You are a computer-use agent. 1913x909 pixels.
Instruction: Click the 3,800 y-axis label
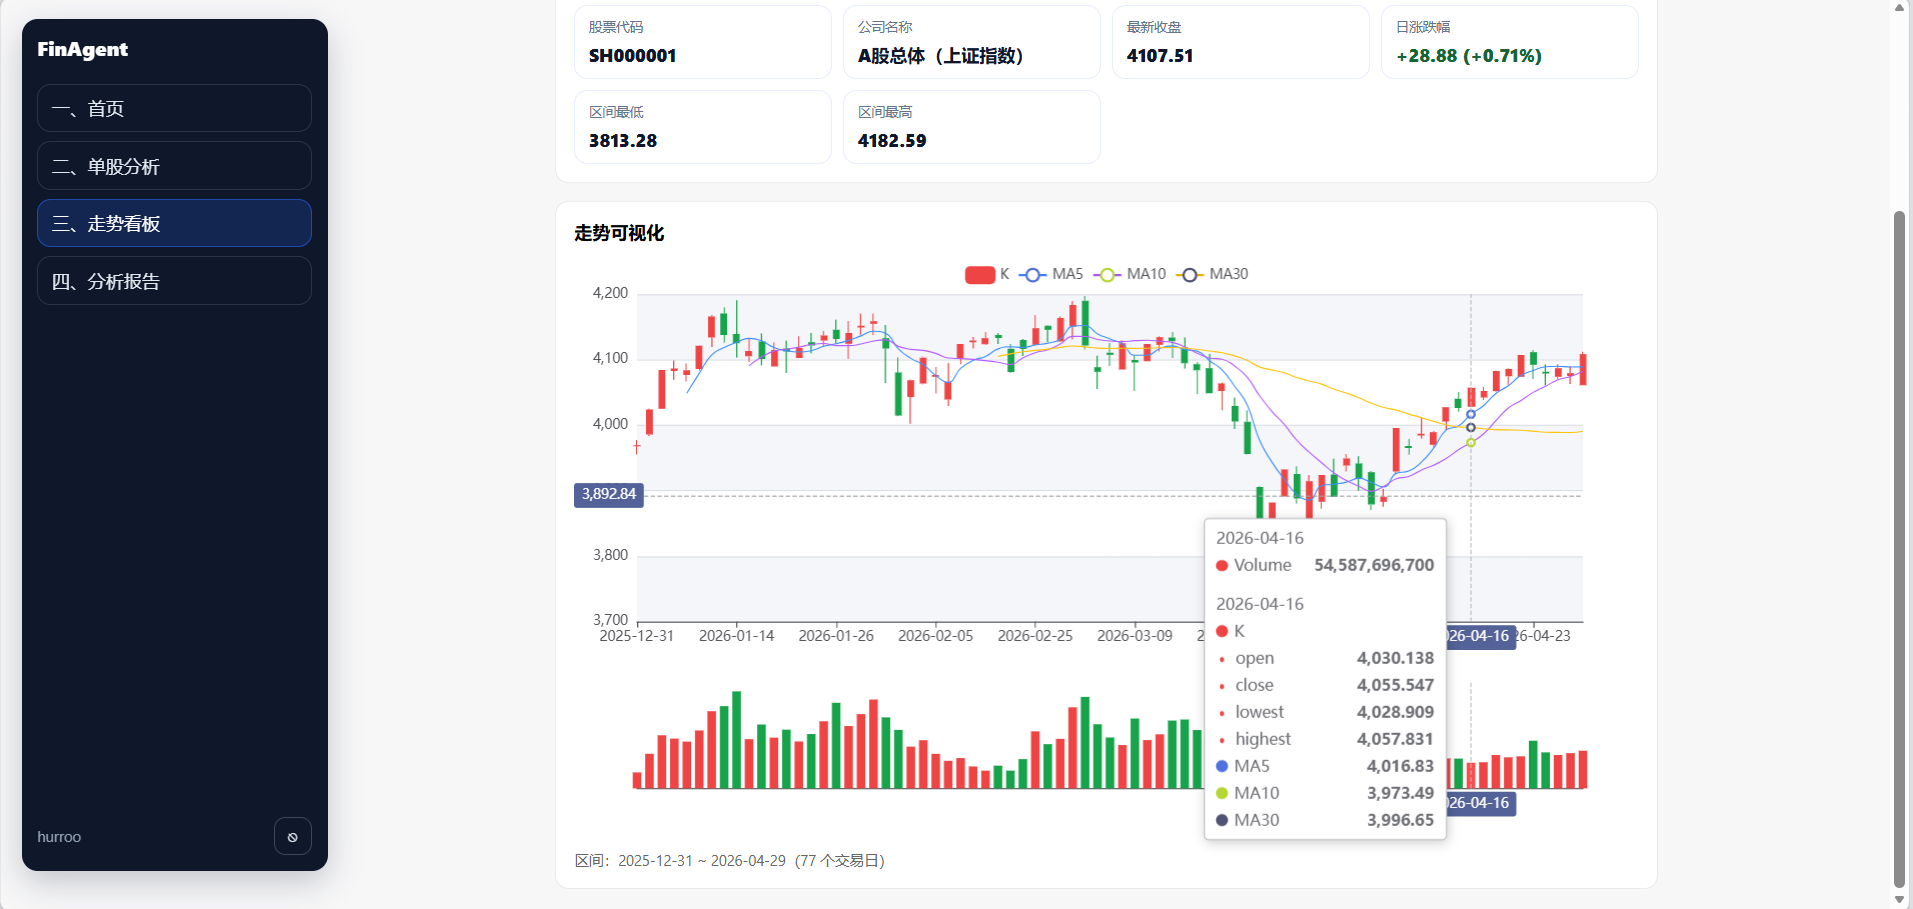point(610,555)
